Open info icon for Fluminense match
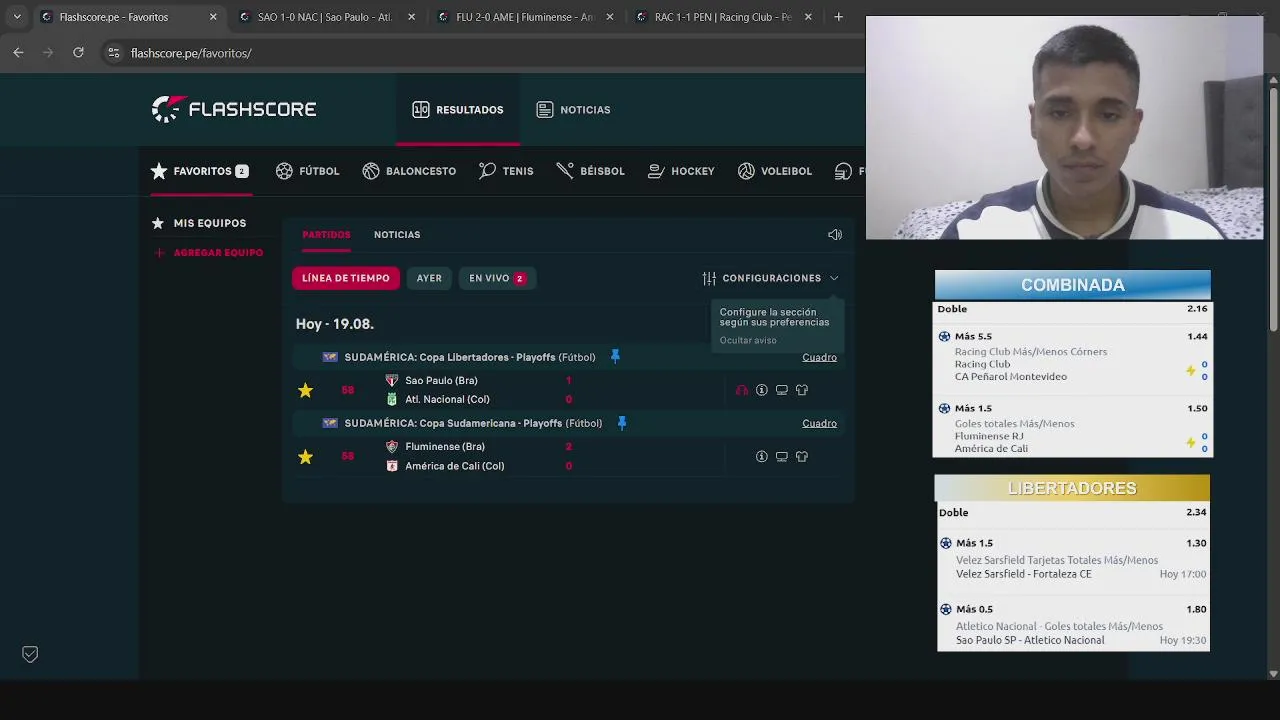This screenshot has width=1280, height=720. (762, 457)
